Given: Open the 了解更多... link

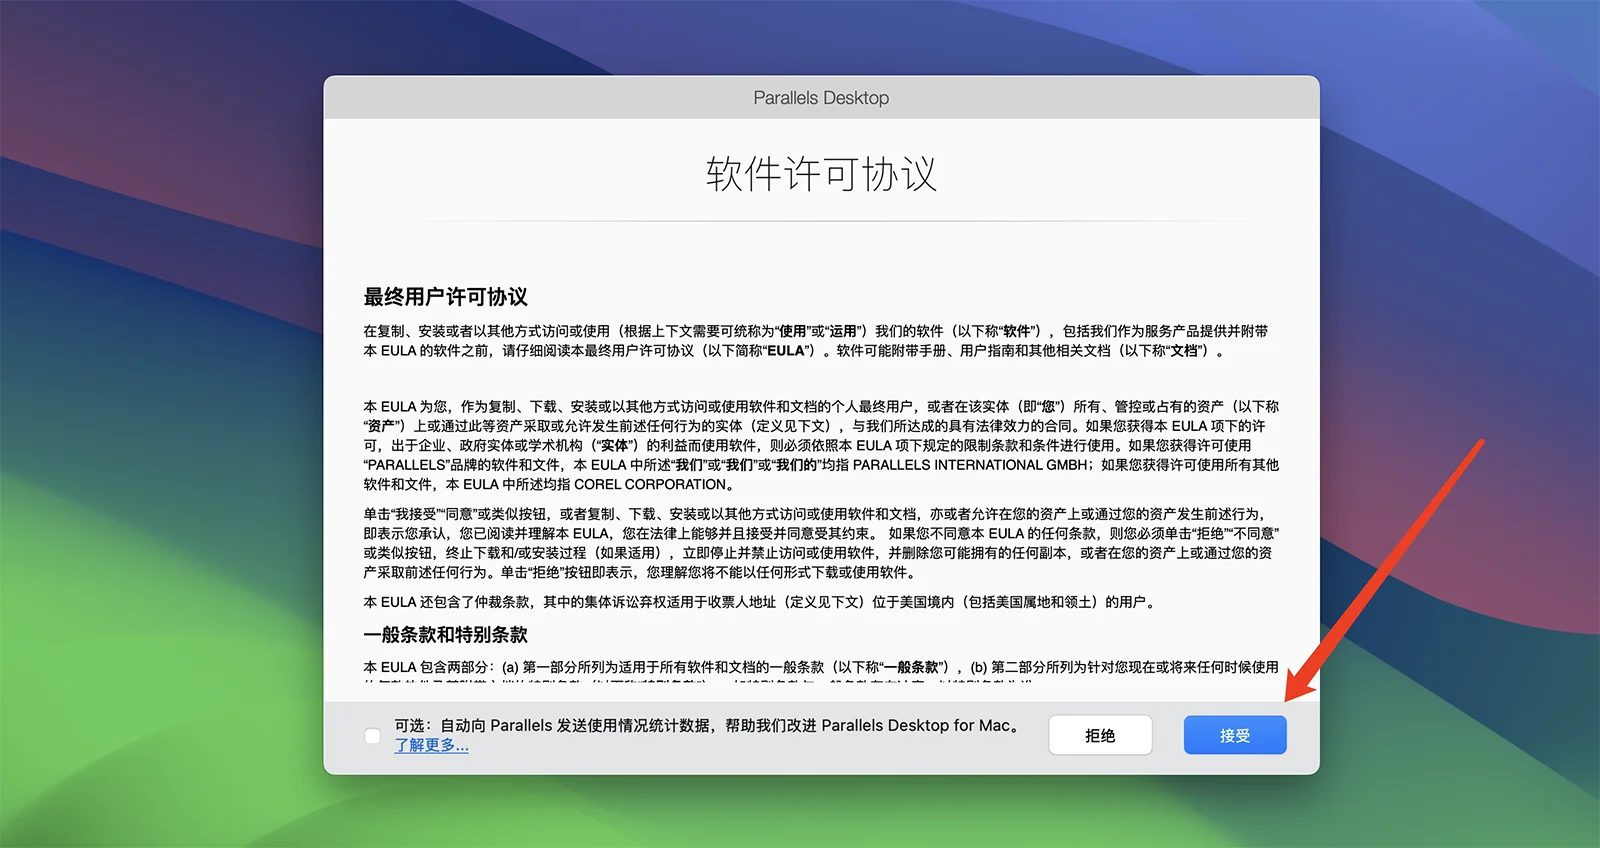Looking at the screenshot, I should [x=431, y=745].
